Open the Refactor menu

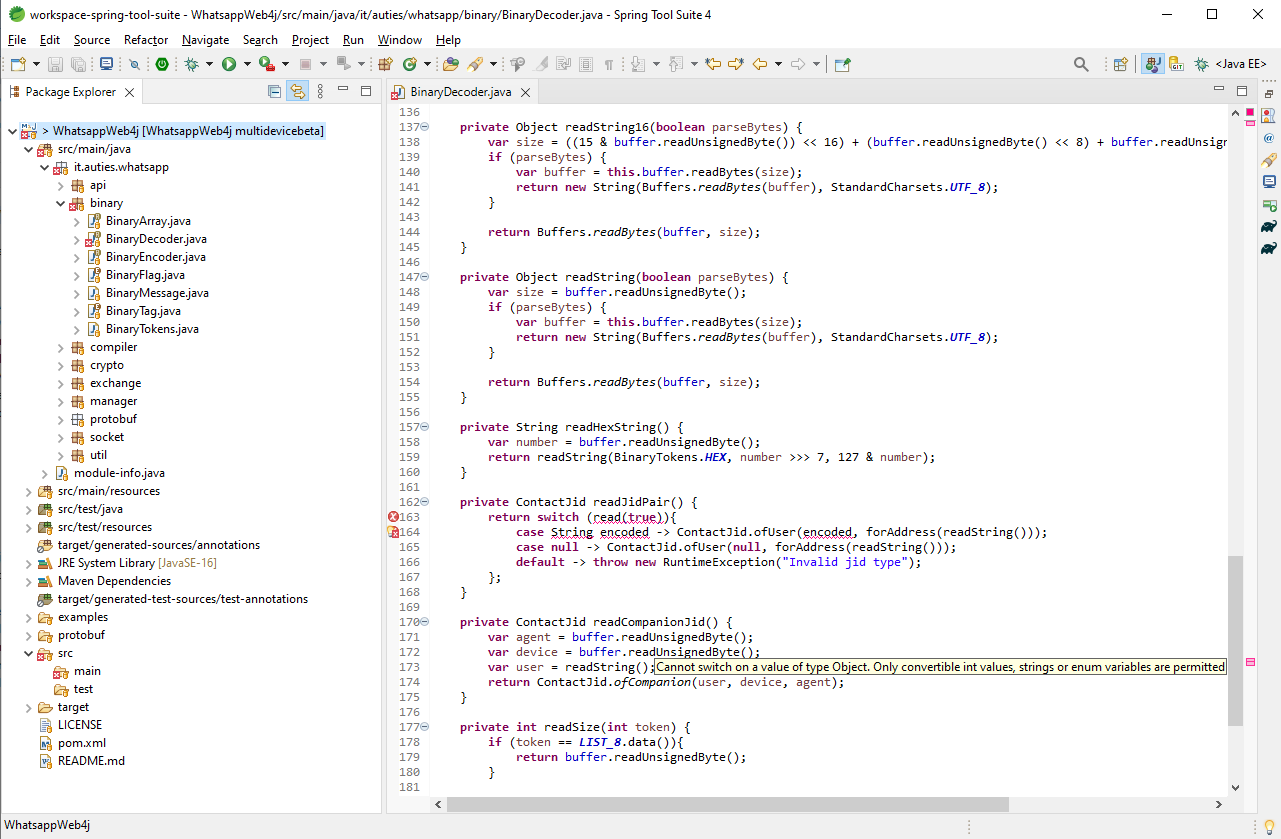point(145,40)
